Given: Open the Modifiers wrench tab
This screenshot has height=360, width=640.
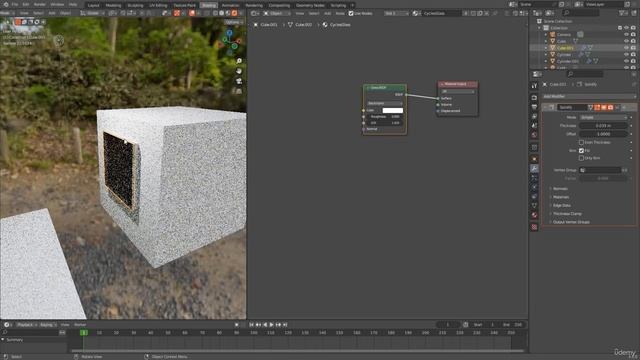Looking at the screenshot, I should (534, 168).
